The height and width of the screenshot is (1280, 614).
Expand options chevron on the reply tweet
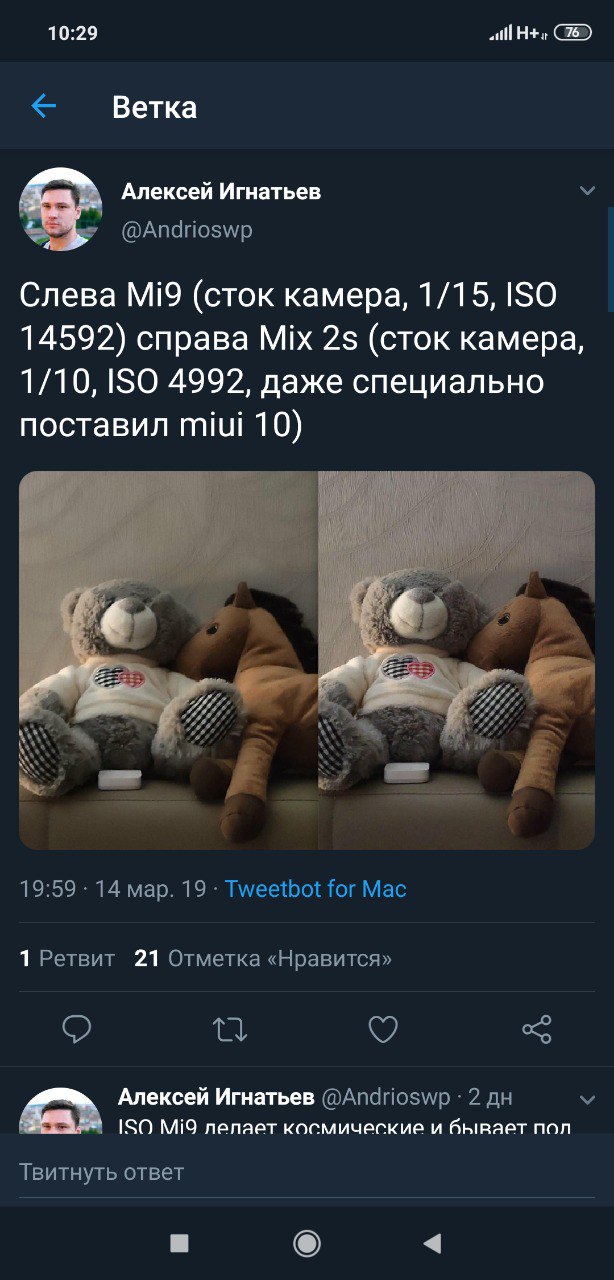[x=587, y=1100]
